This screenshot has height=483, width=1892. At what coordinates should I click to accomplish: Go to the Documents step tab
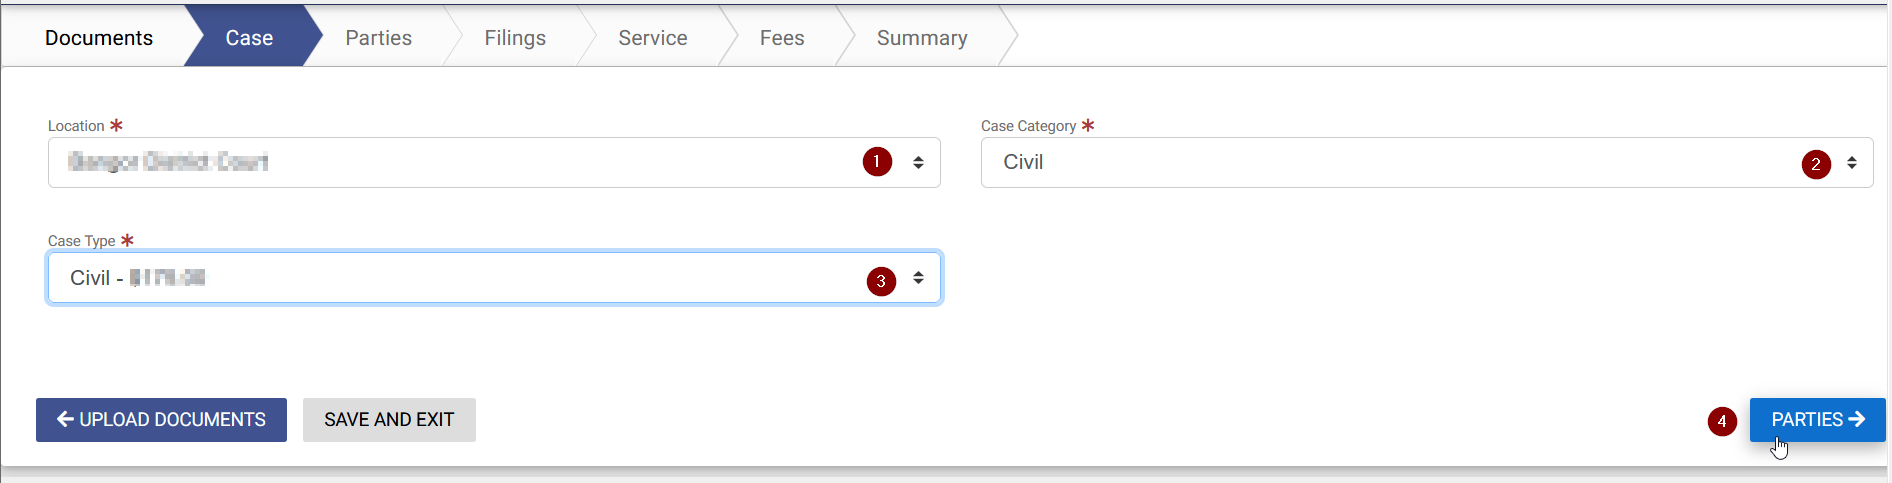(x=99, y=38)
